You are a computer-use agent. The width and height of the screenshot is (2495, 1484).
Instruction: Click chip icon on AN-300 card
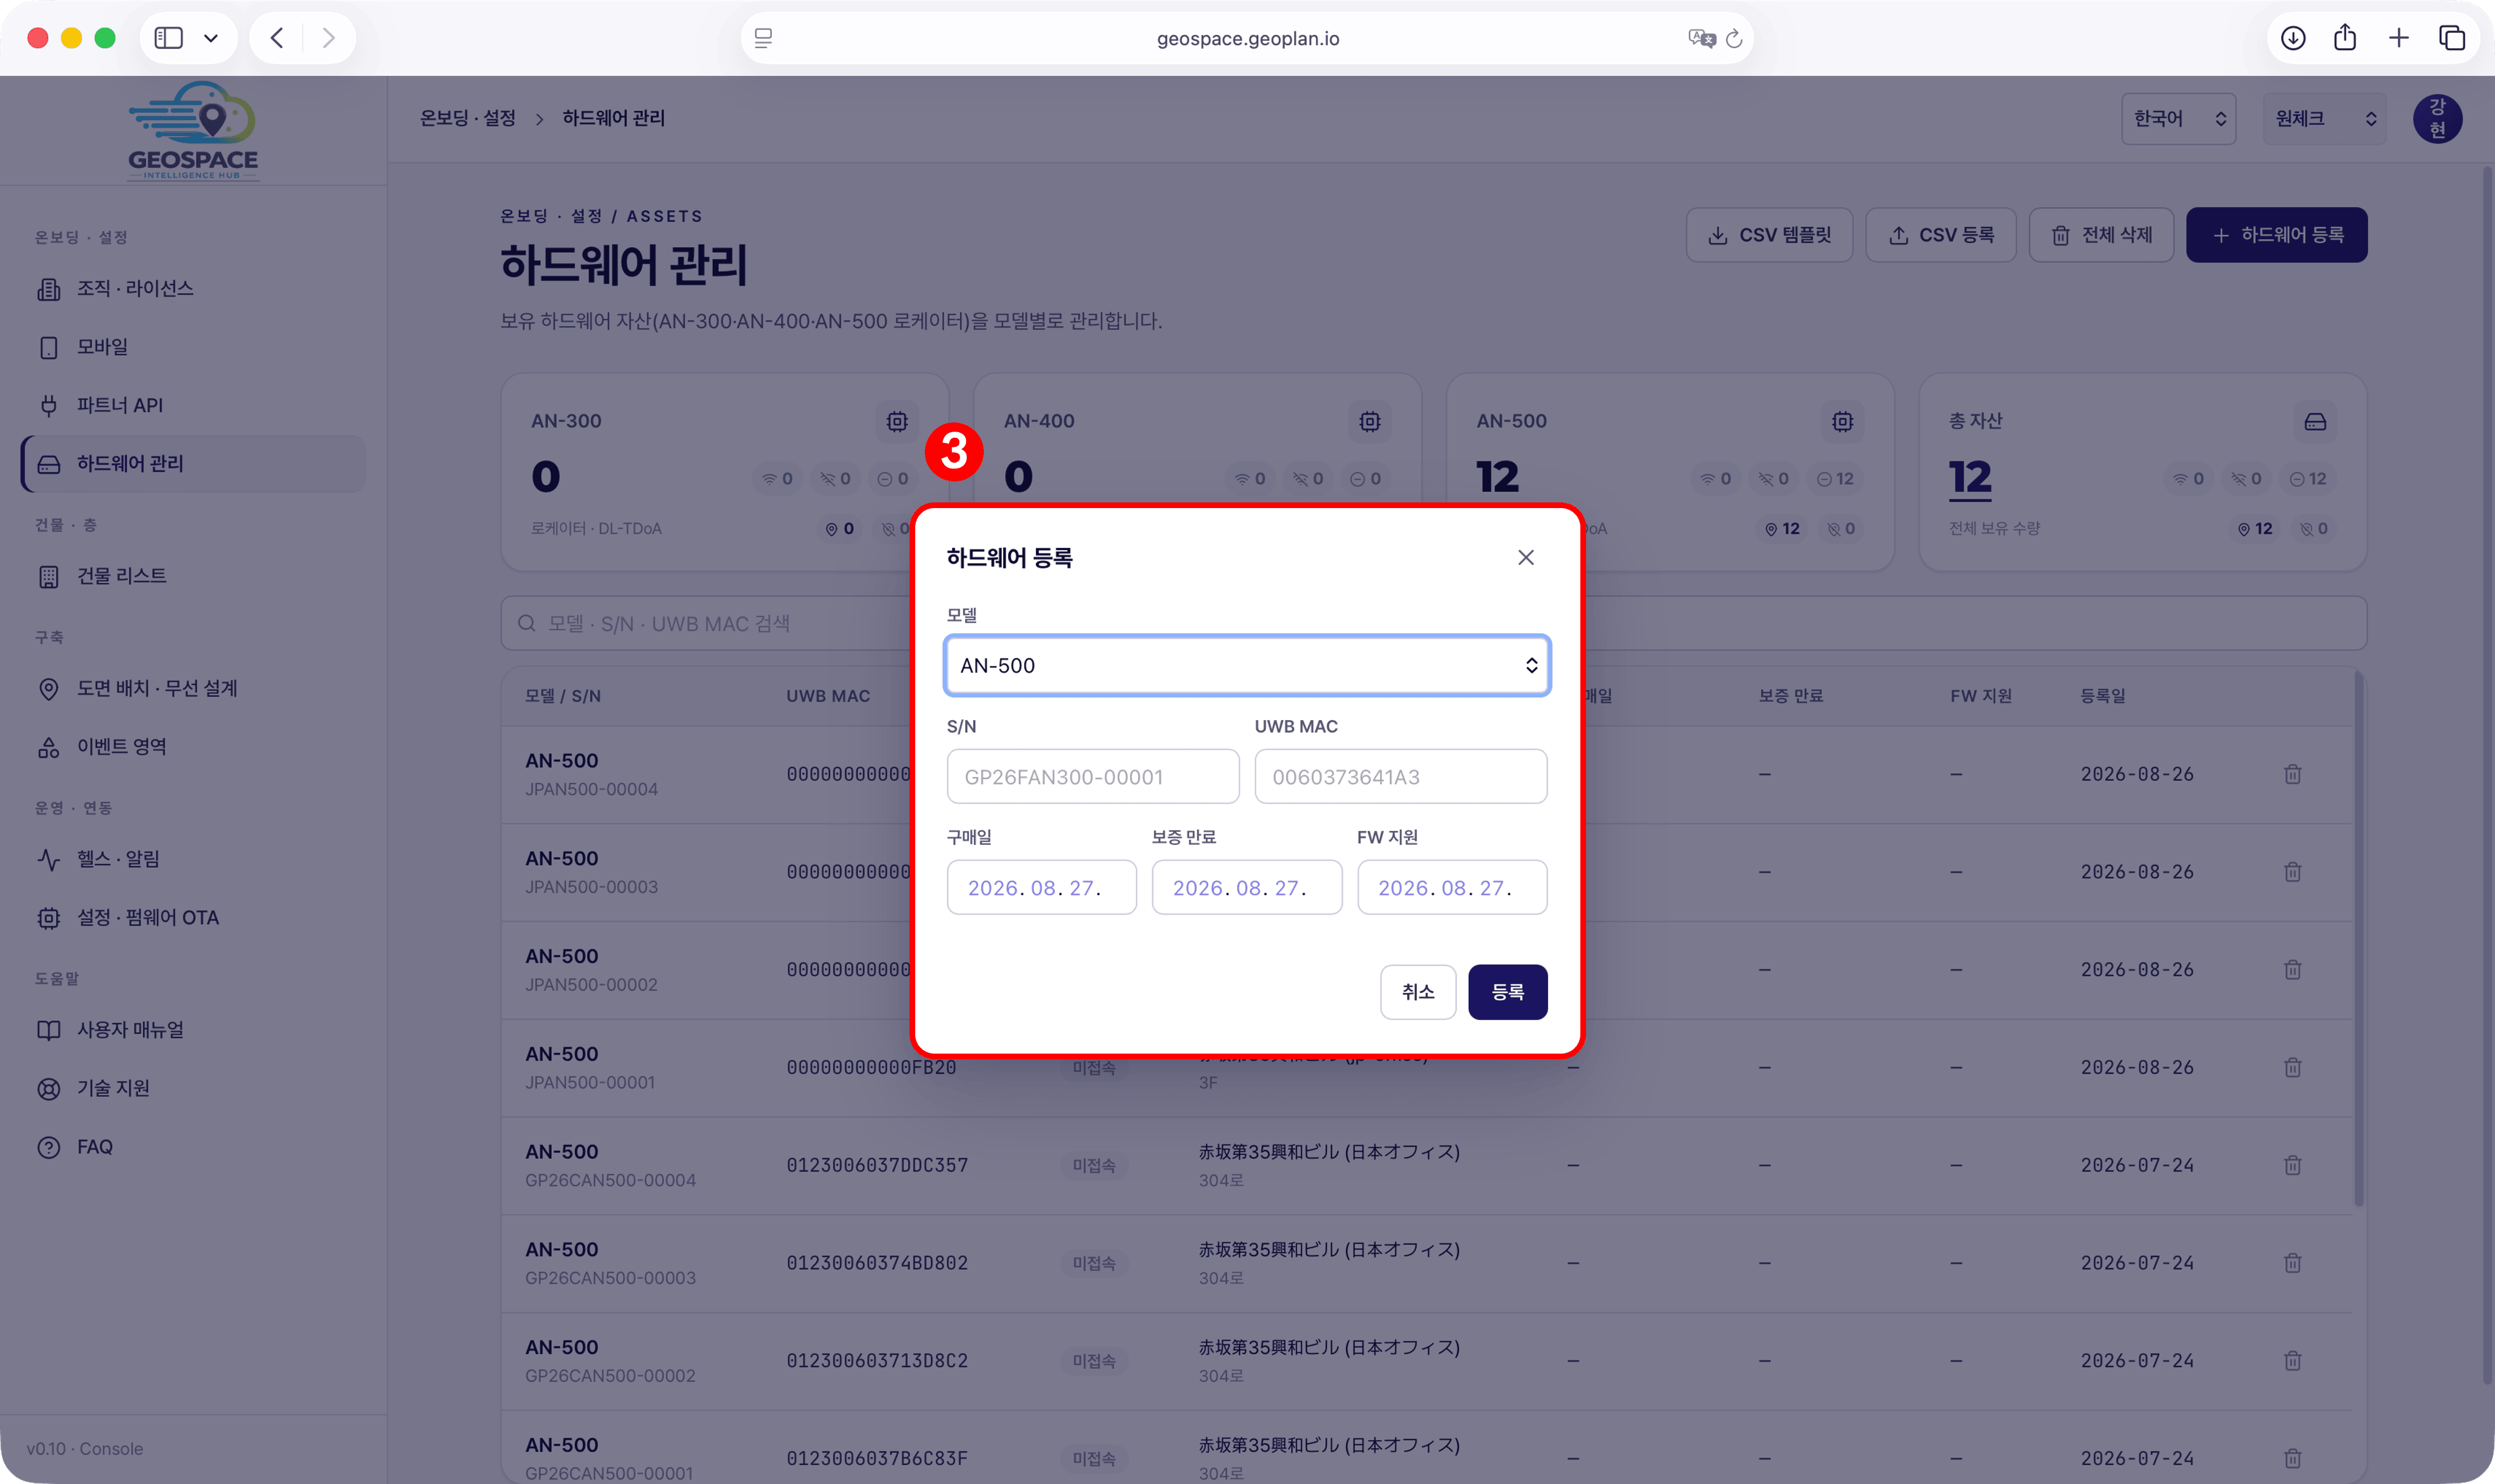coord(897,421)
